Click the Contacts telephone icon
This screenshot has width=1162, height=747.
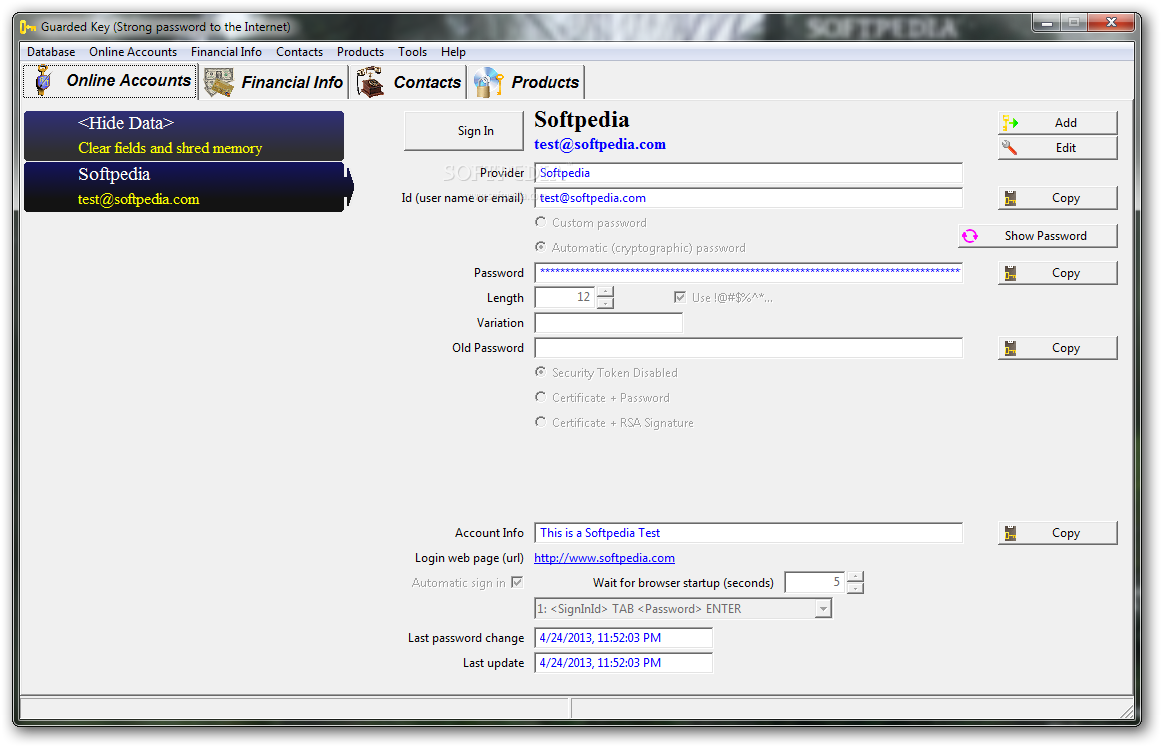click(x=370, y=82)
